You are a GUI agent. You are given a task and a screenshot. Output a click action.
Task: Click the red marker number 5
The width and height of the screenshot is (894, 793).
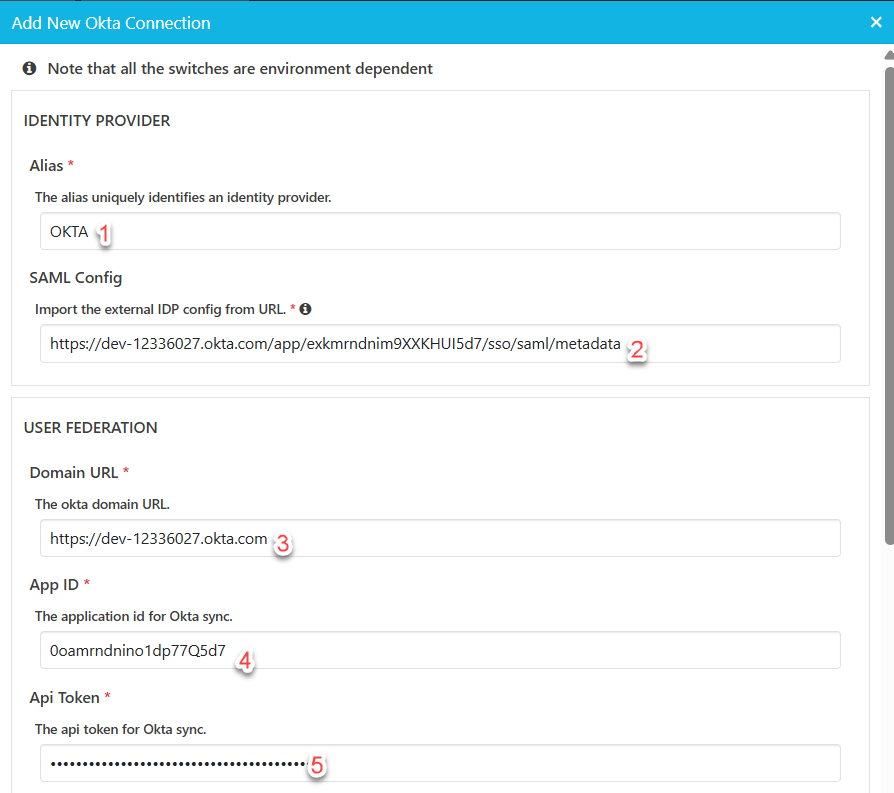click(316, 766)
